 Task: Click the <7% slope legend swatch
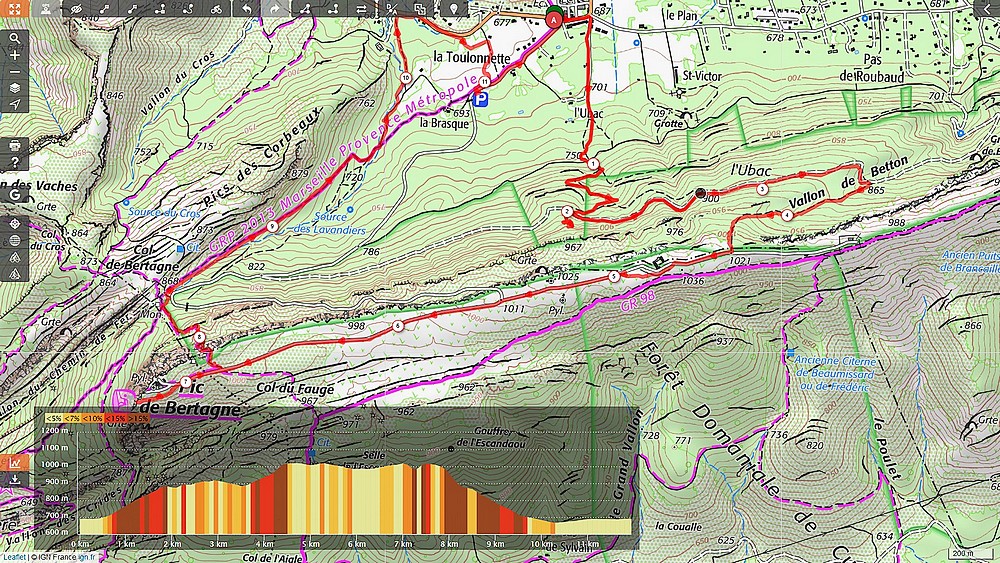pyautogui.click(x=73, y=418)
